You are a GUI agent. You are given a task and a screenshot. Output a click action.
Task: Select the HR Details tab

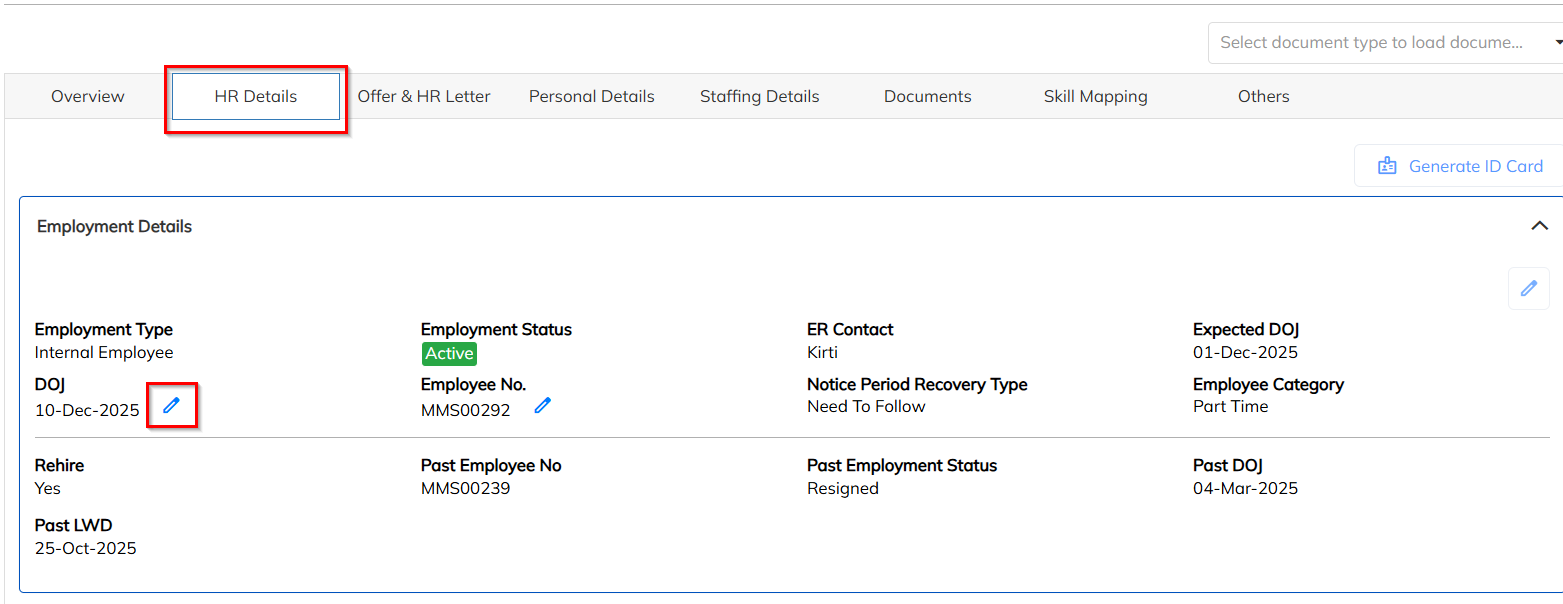pyautogui.click(x=256, y=97)
